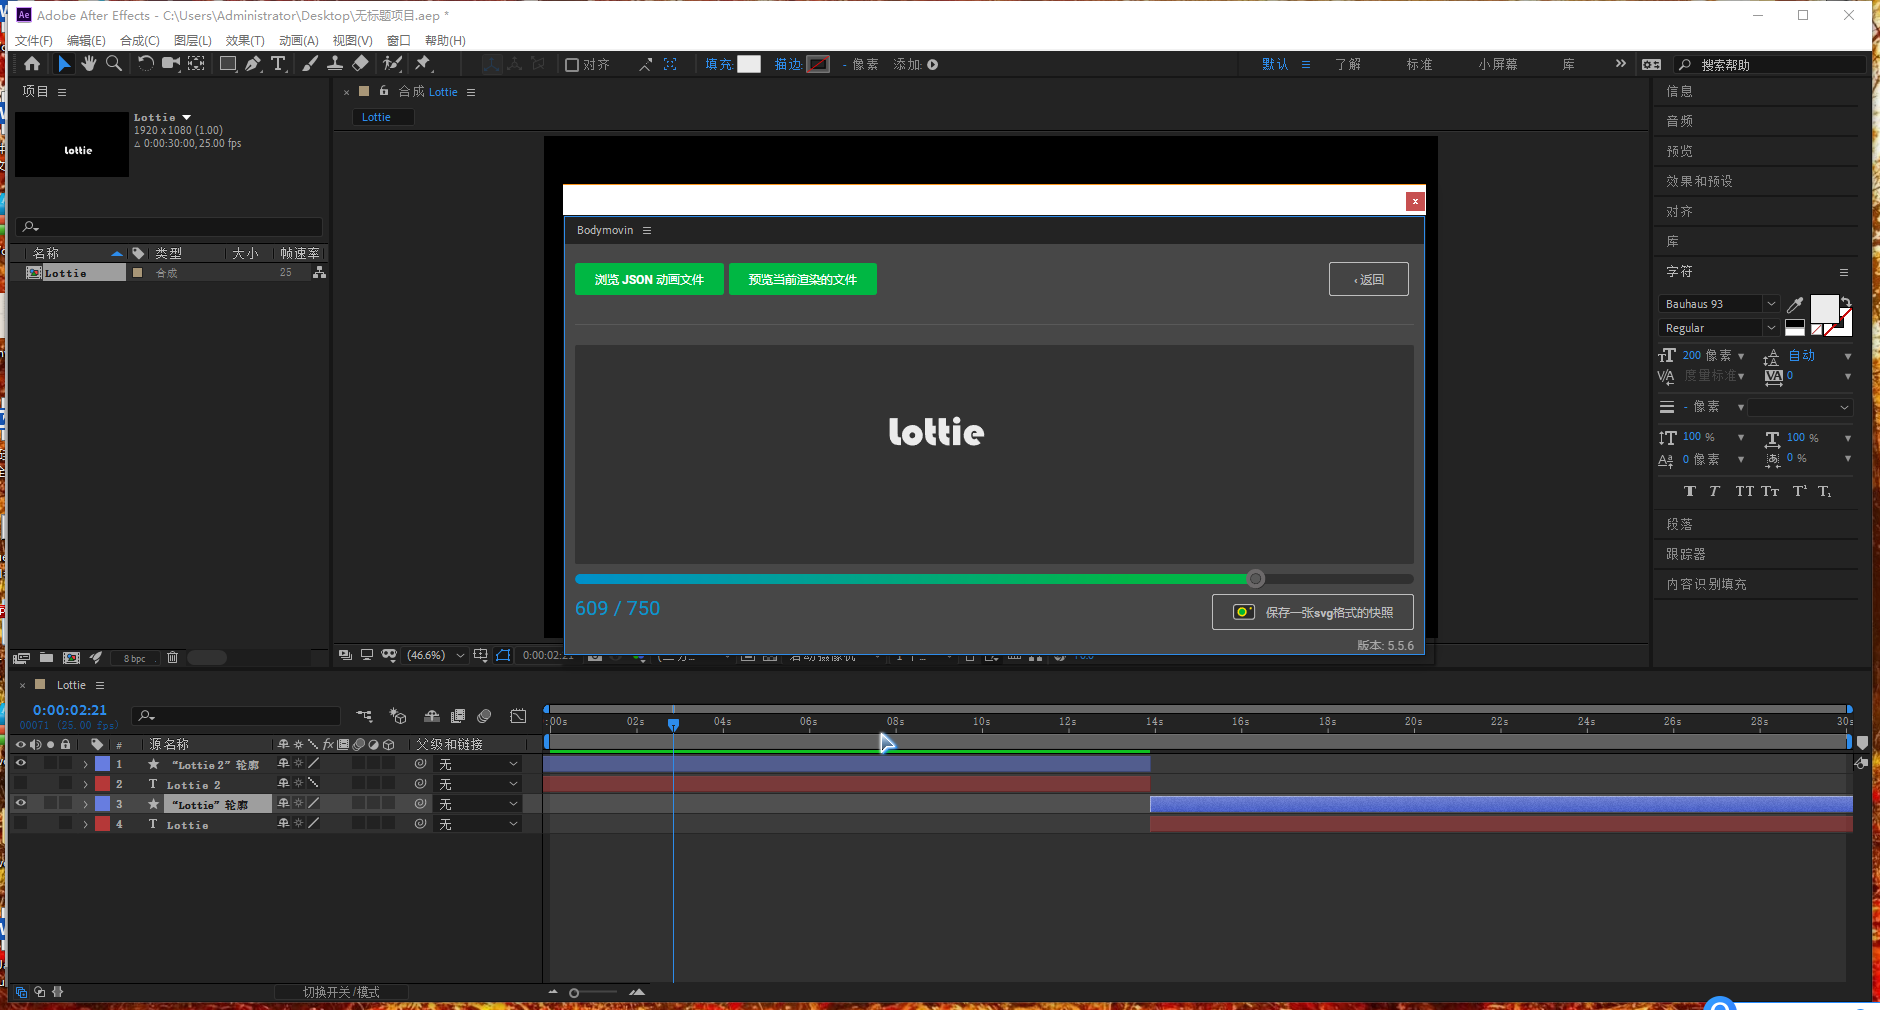The height and width of the screenshot is (1010, 1880).
Task: Enable the 对齐 snapping checkbox
Action: pos(572,65)
